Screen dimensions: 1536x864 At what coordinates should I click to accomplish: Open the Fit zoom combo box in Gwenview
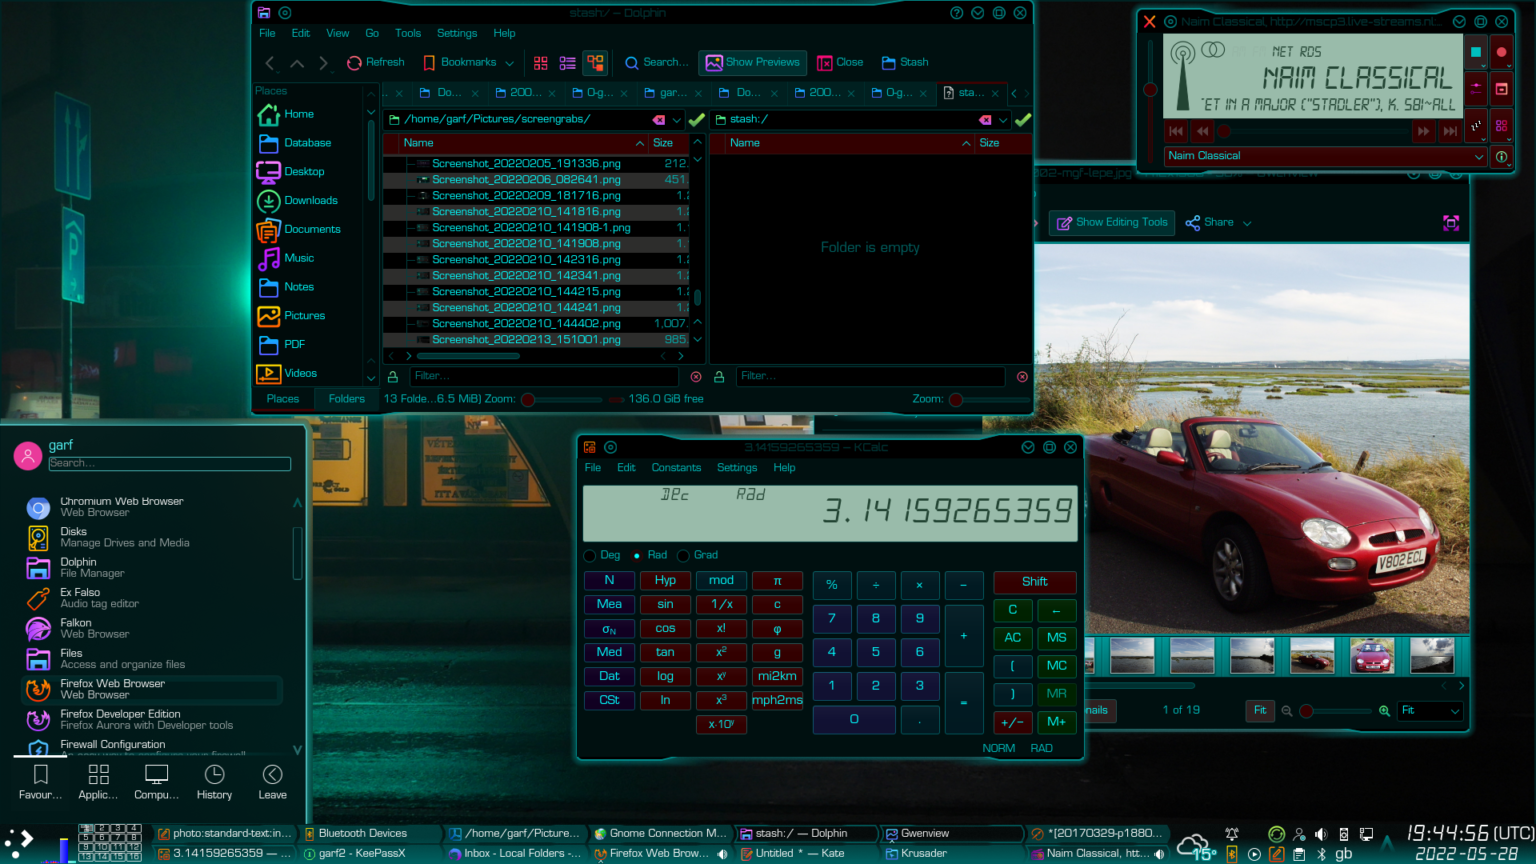click(1430, 711)
